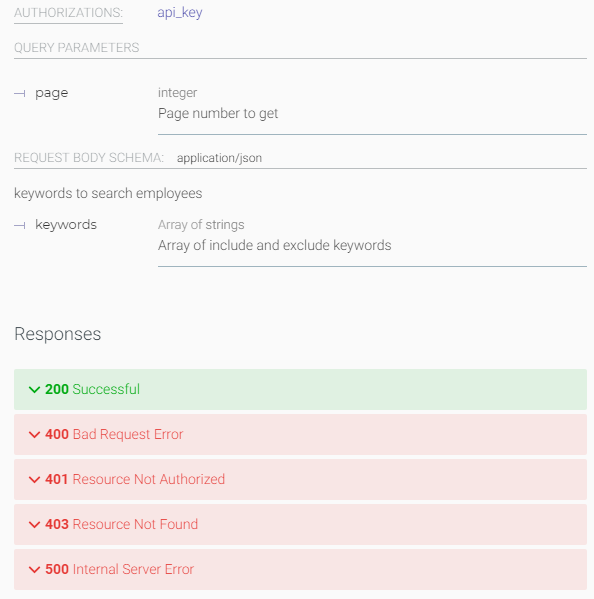Expand the 401 Resource Not Authorized row

click(x=300, y=479)
